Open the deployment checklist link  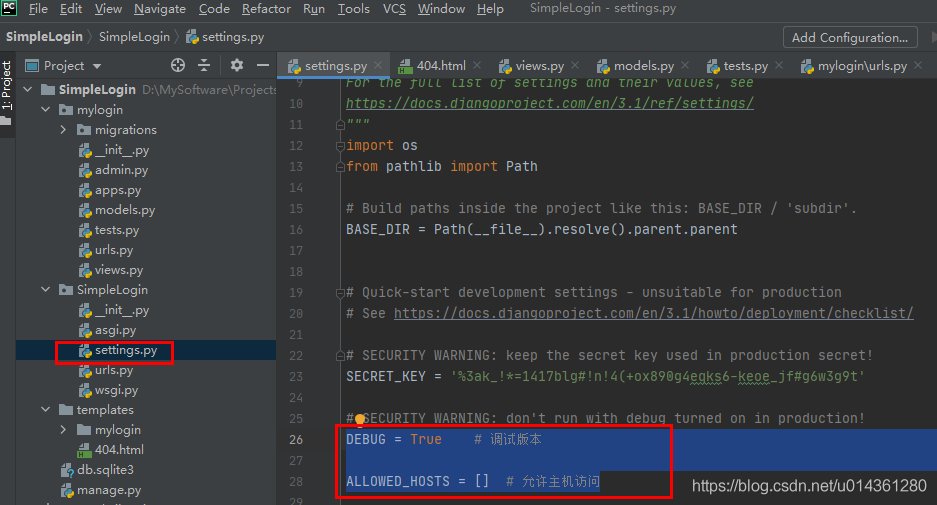coord(653,313)
